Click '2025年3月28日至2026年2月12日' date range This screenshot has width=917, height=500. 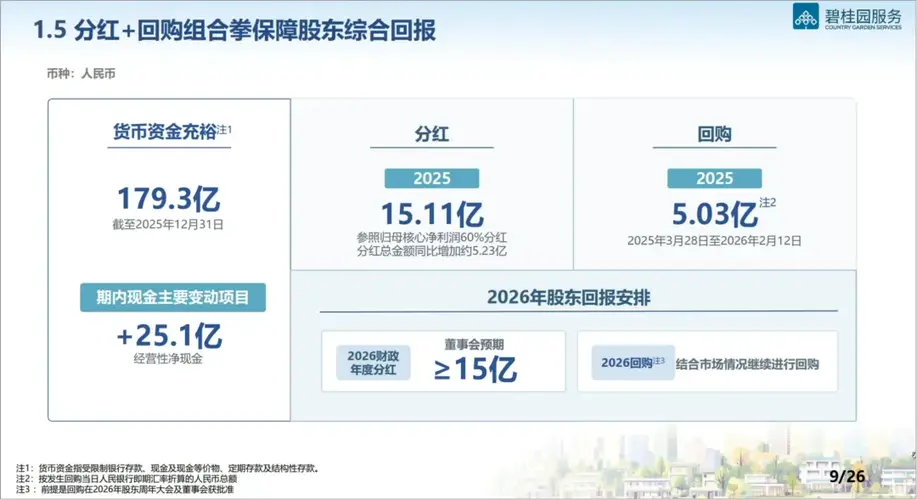click(x=714, y=241)
